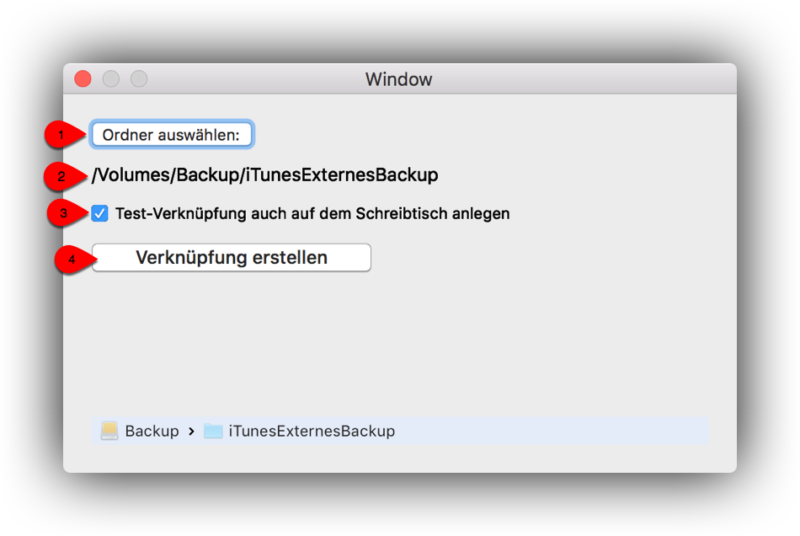Click 'iTunesExternesBackup' name in path bar
The image size is (800, 536).
[x=312, y=431]
